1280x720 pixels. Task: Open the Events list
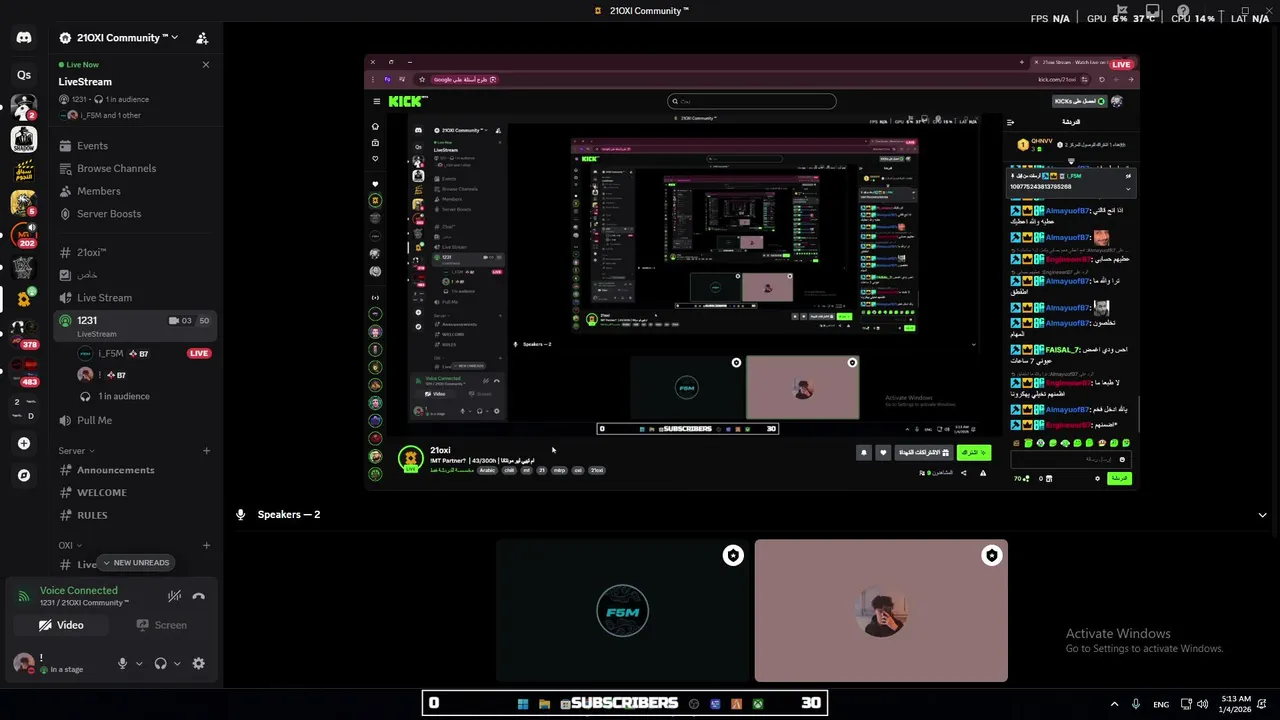tap(135, 146)
